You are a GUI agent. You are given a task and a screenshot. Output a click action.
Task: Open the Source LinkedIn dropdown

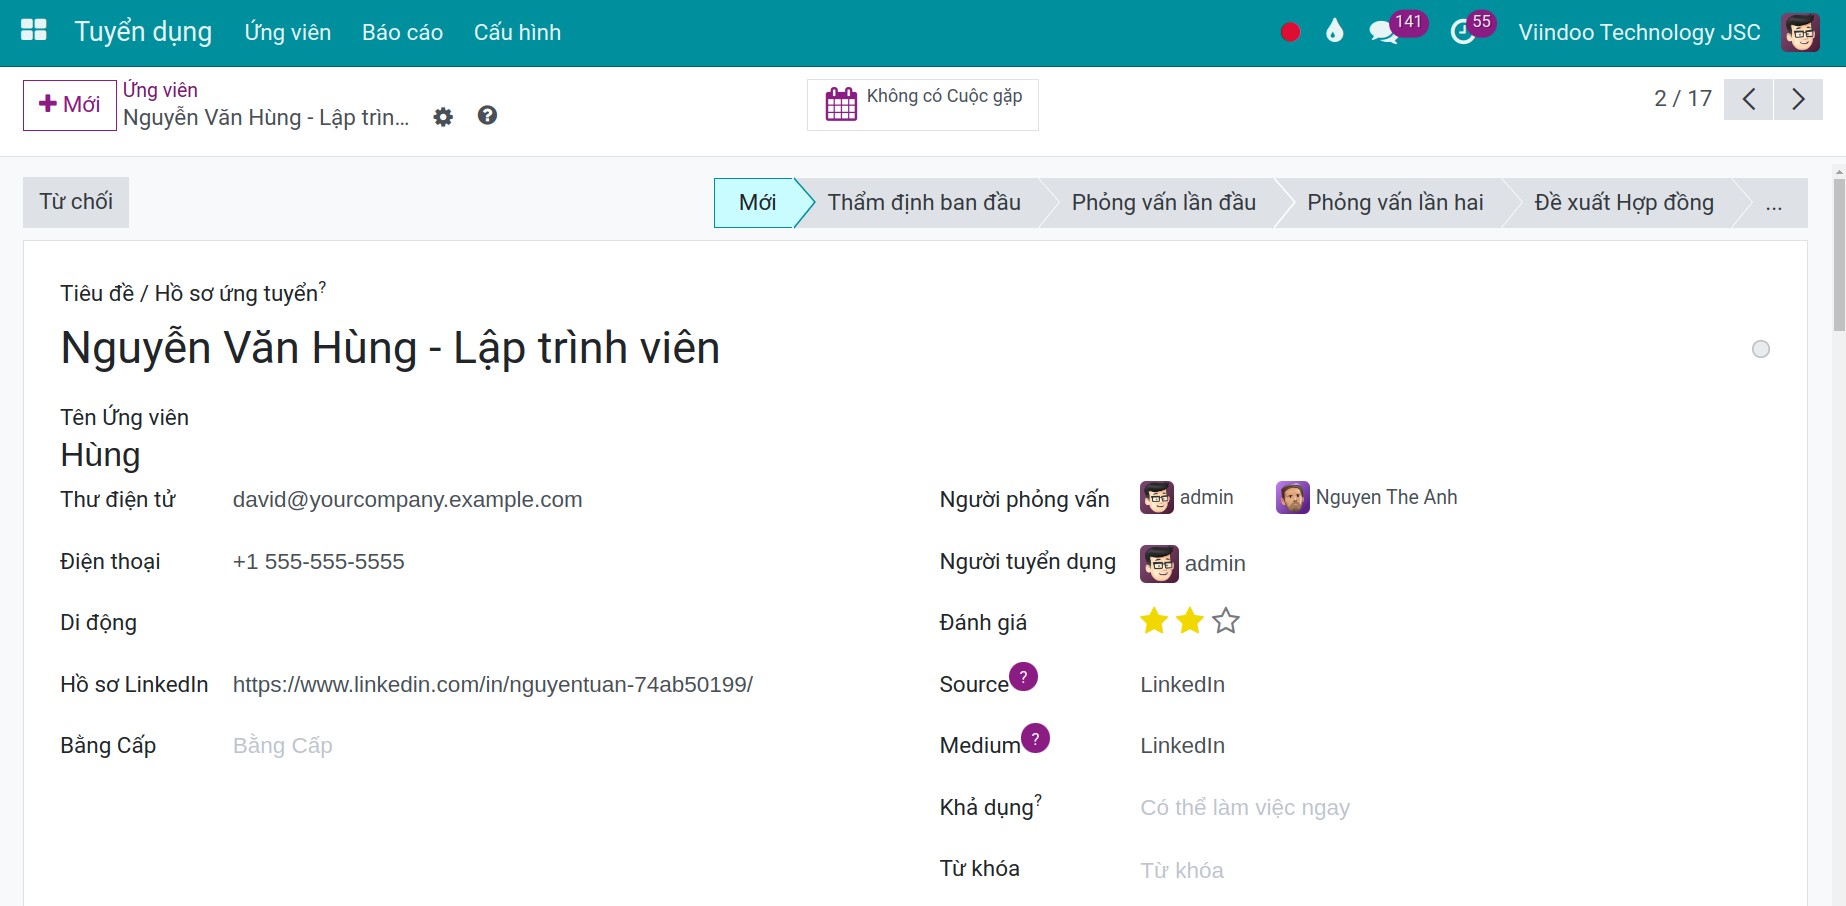click(1455, 685)
